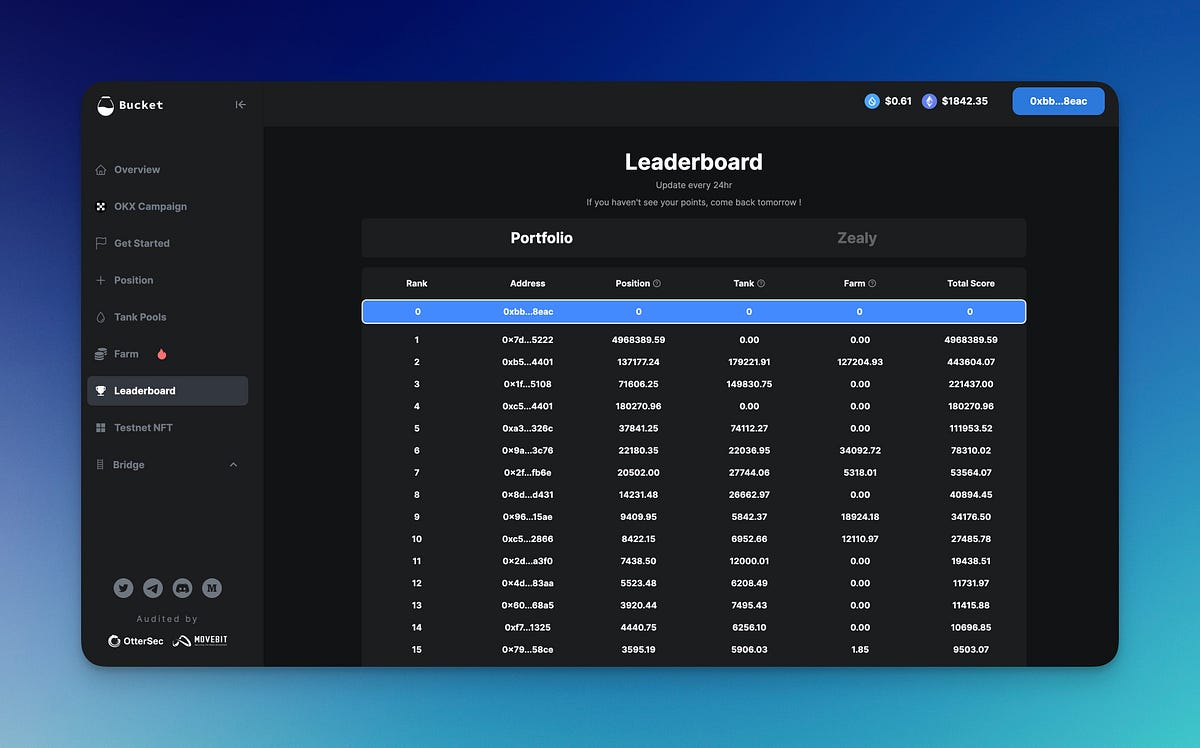This screenshot has width=1200, height=748.
Task: Toggle the highlighted rank 0 row
Action: [694, 311]
